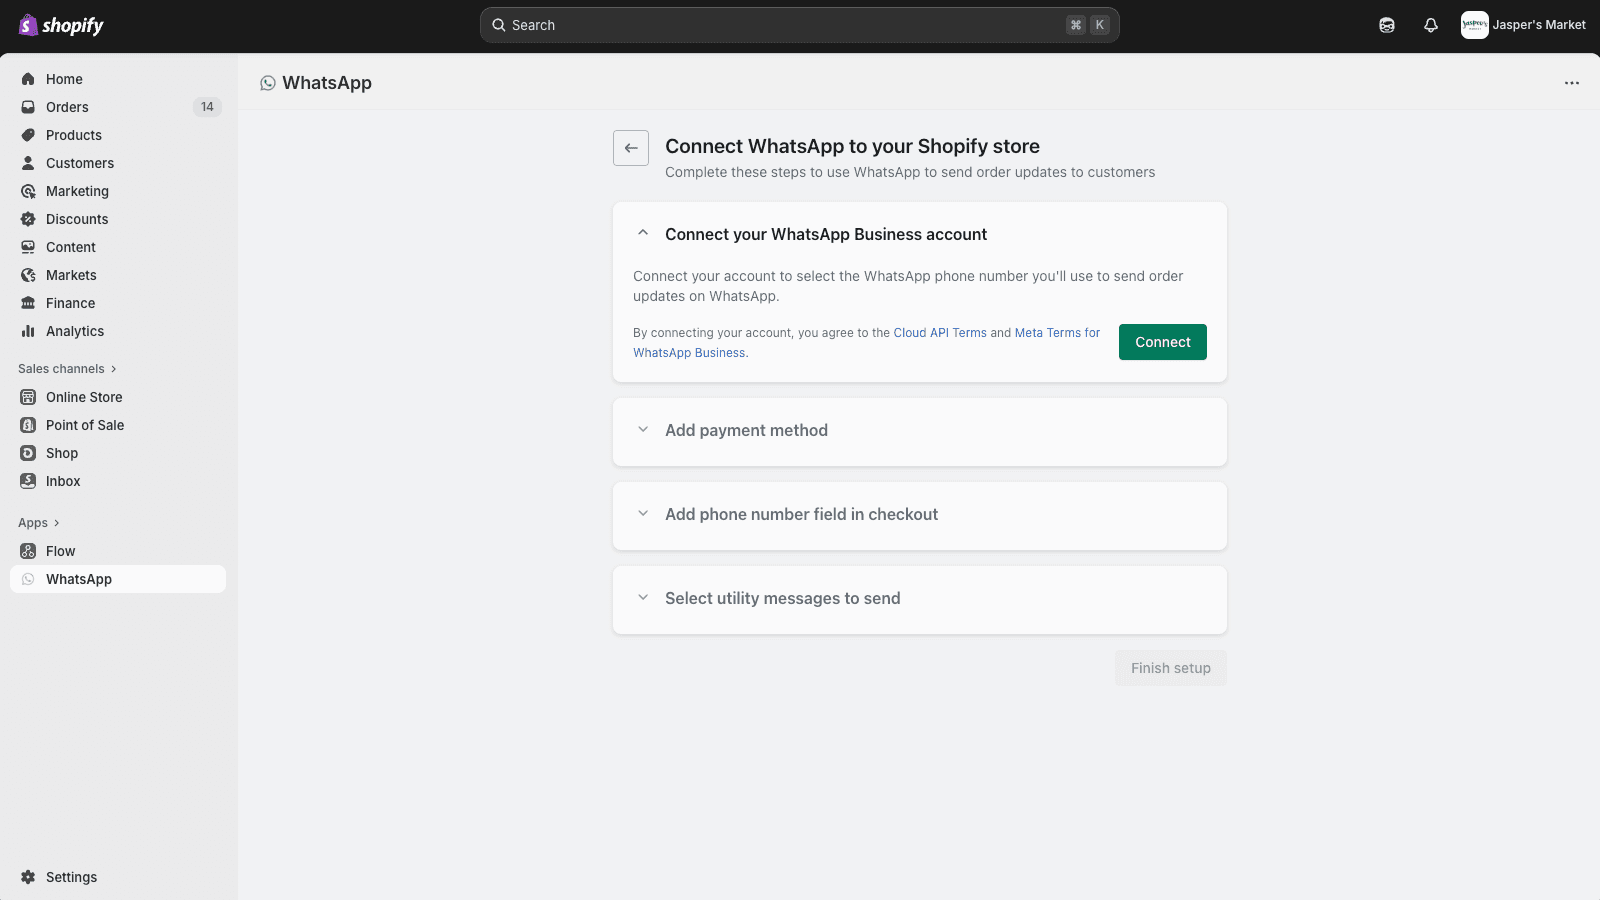Click the Customers person icon
Screen dimensions: 1600x900
click(x=28, y=163)
